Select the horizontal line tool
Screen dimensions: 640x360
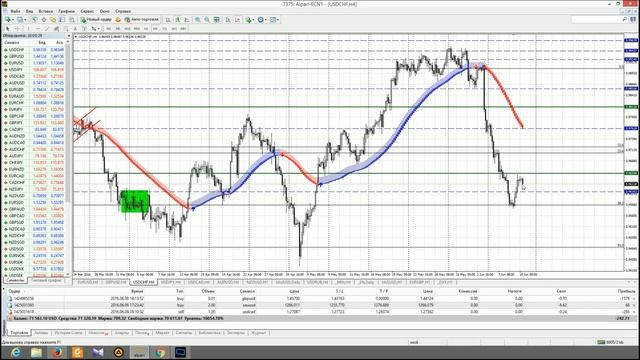point(38,29)
